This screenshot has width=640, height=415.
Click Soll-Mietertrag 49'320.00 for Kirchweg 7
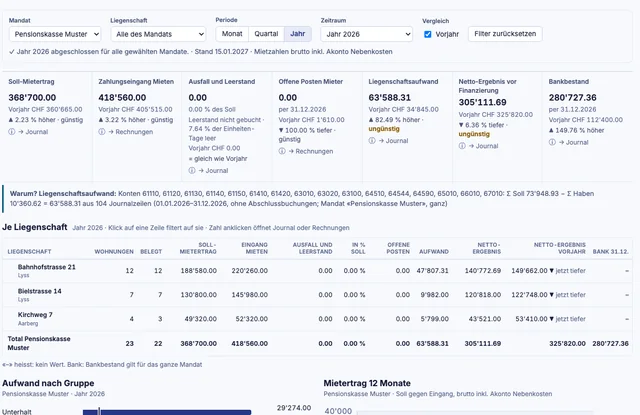click(x=201, y=319)
